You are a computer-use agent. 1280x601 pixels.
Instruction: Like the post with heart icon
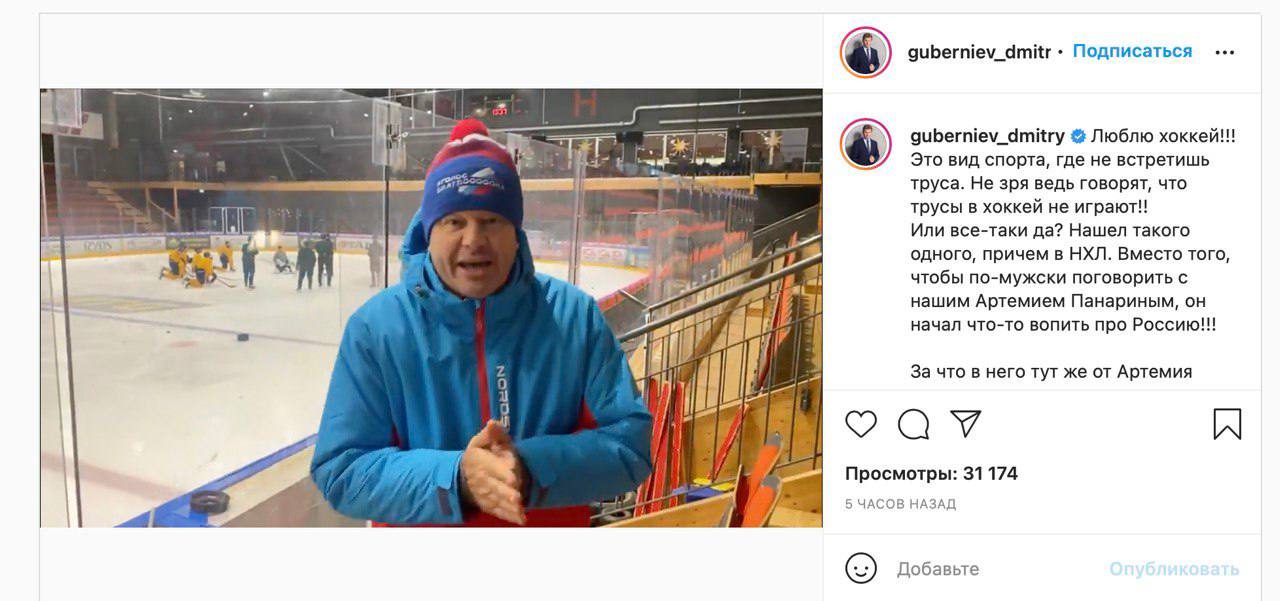861,424
